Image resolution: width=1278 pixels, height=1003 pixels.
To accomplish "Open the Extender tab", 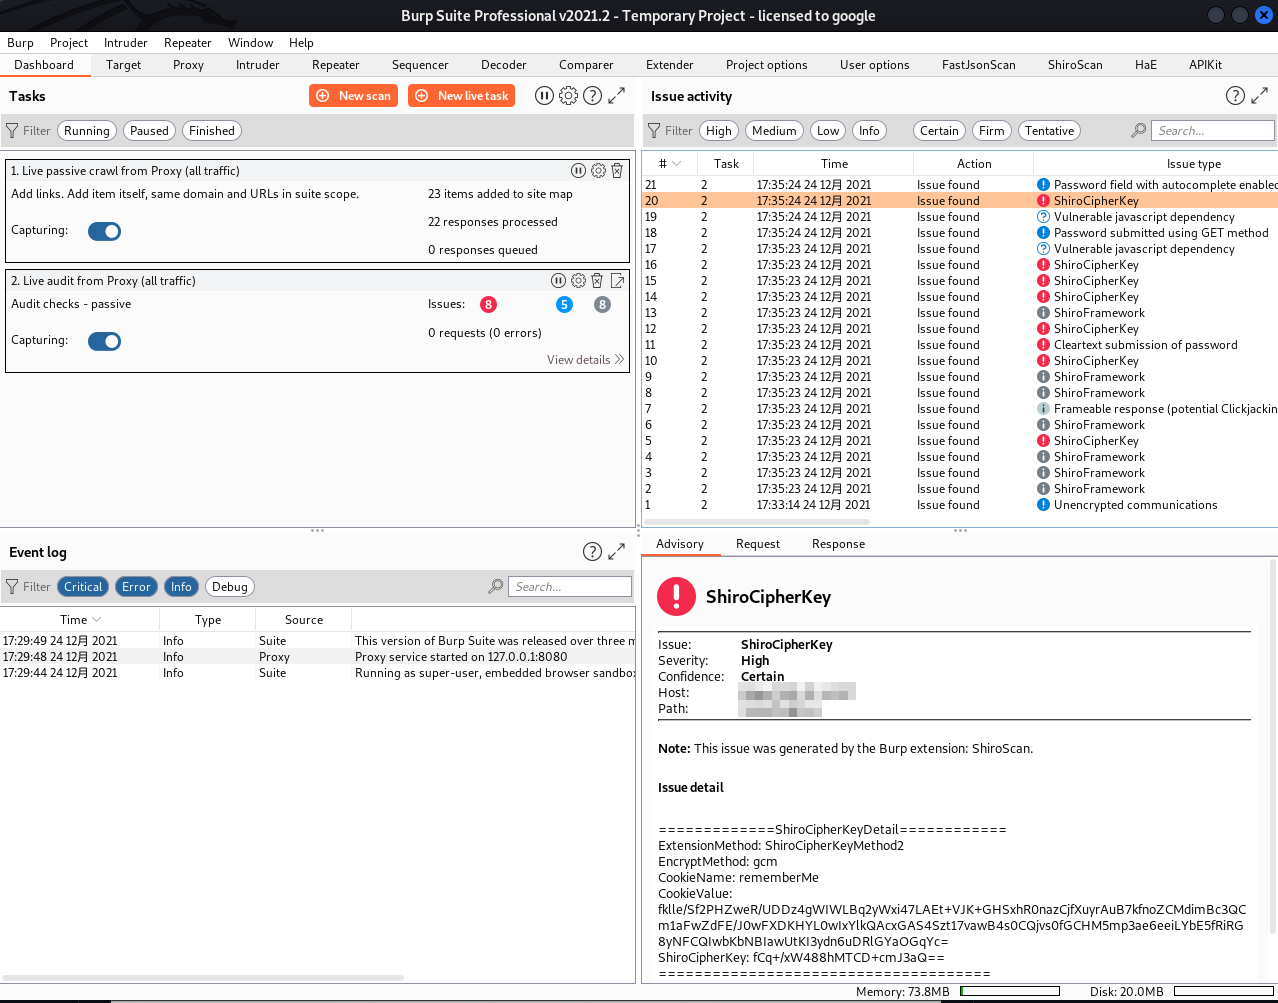I will (669, 64).
